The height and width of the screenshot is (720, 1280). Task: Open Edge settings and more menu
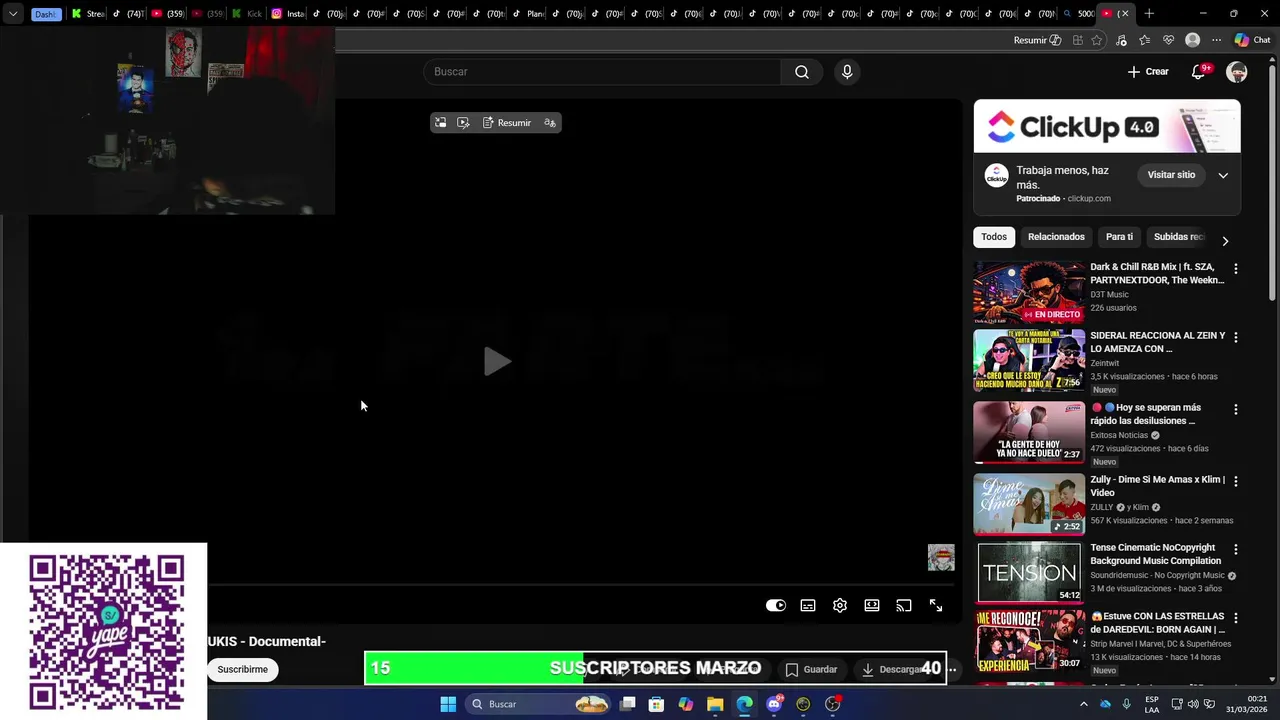(1216, 40)
